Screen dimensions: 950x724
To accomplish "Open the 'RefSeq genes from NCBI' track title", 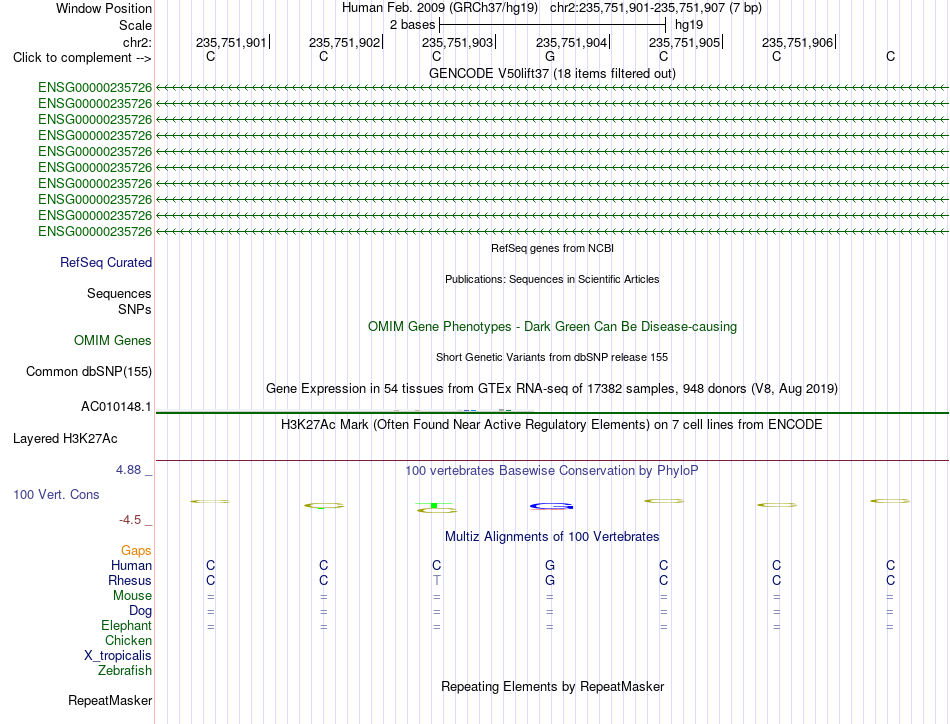I will 552,248.
